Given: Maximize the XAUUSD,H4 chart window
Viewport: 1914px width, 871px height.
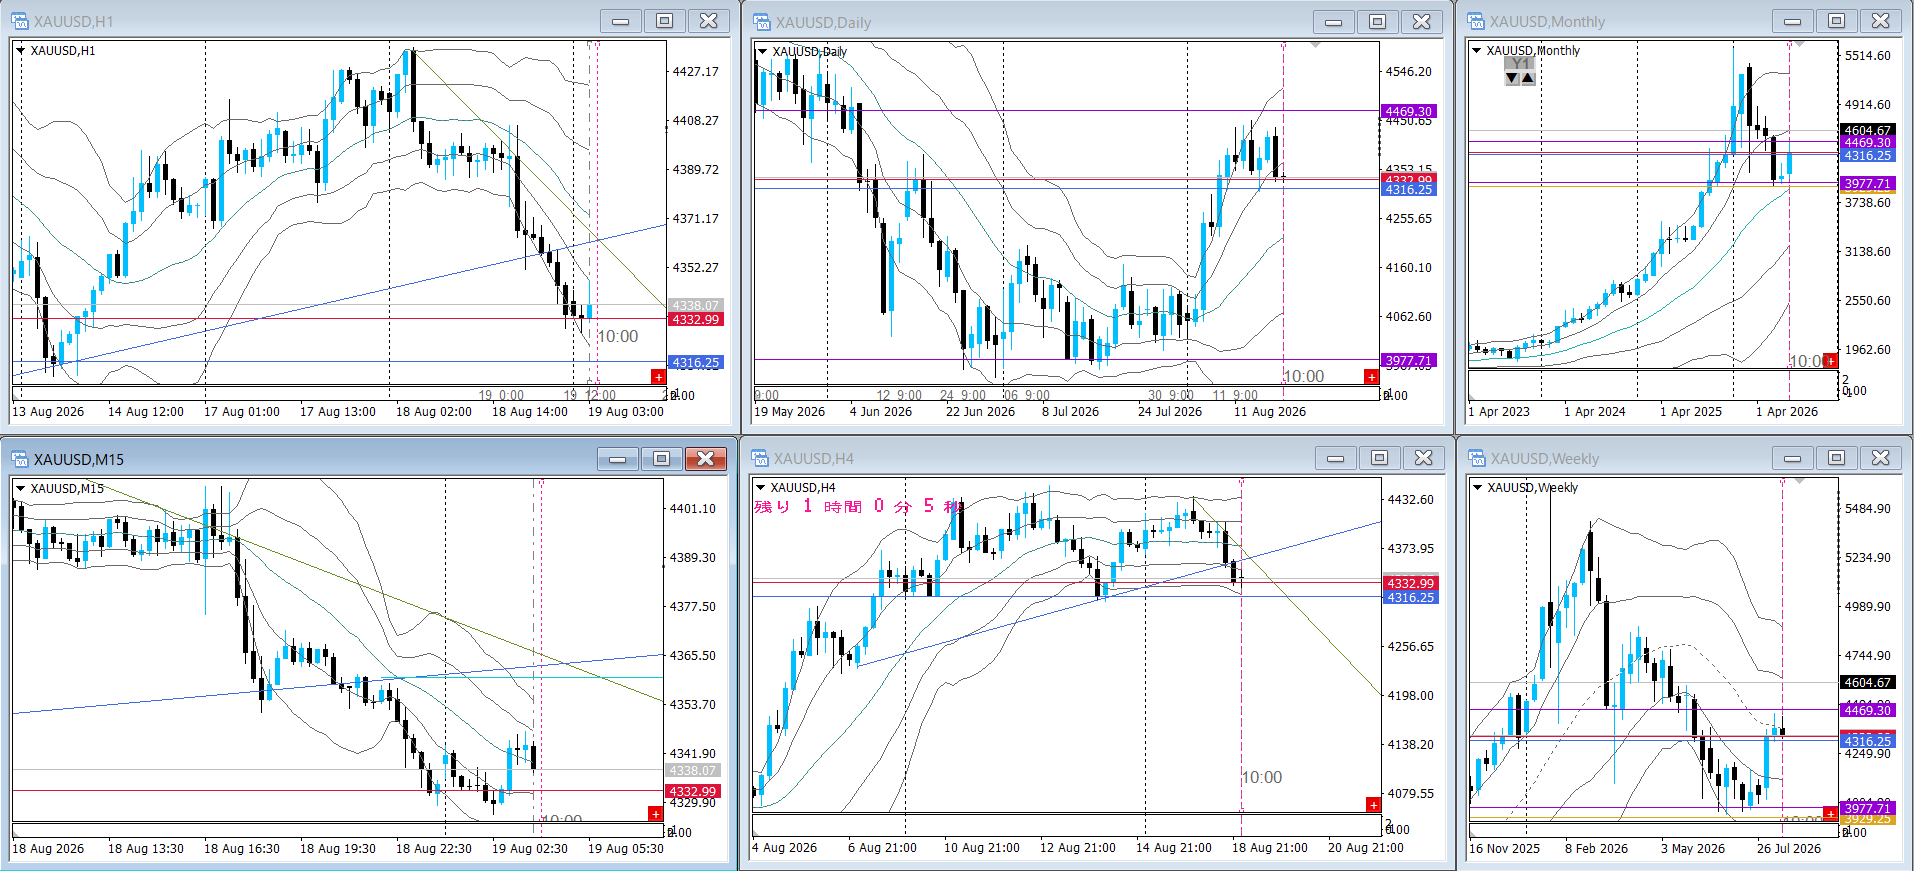Looking at the screenshot, I should point(1379,458).
